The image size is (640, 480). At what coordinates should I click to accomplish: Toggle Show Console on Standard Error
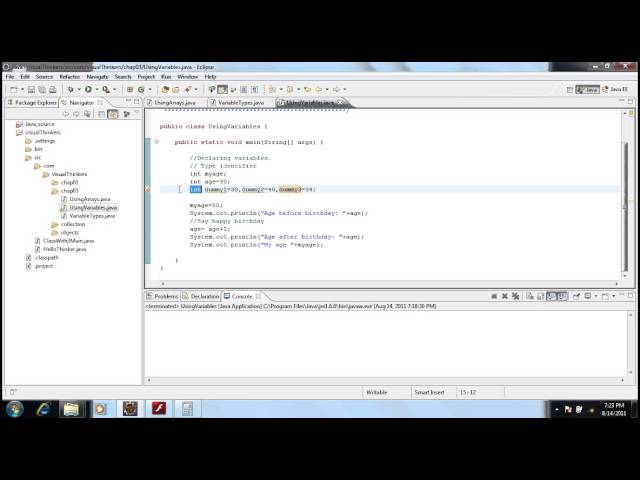[x=562, y=296]
